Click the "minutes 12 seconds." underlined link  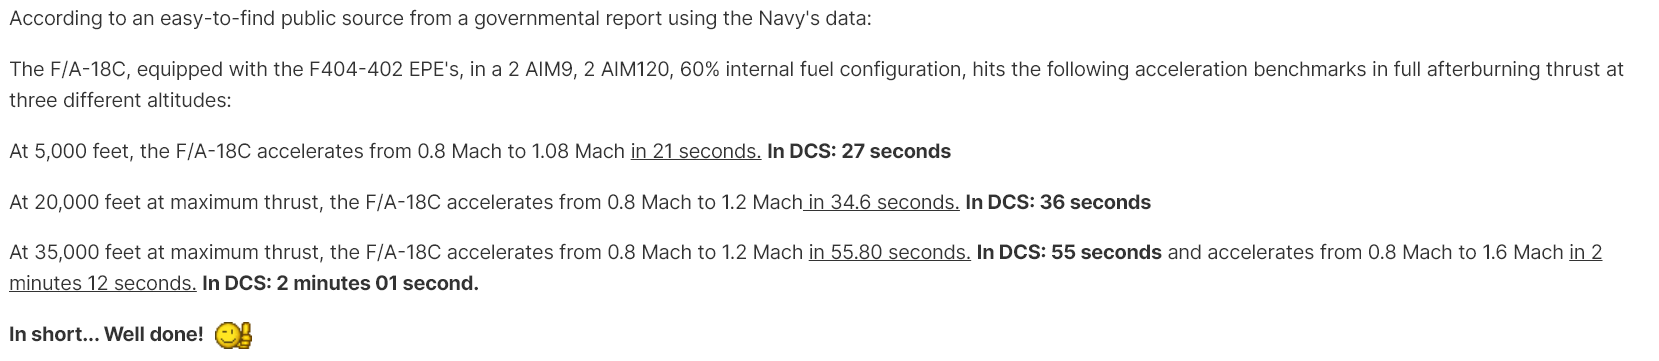(x=103, y=283)
